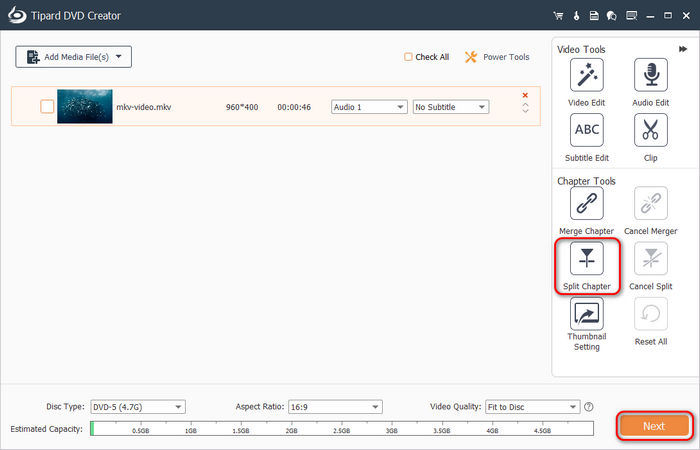Image resolution: width=700 pixels, height=450 pixels.
Task: Open the Subtitle Edit ABC tool
Action: [x=587, y=130]
